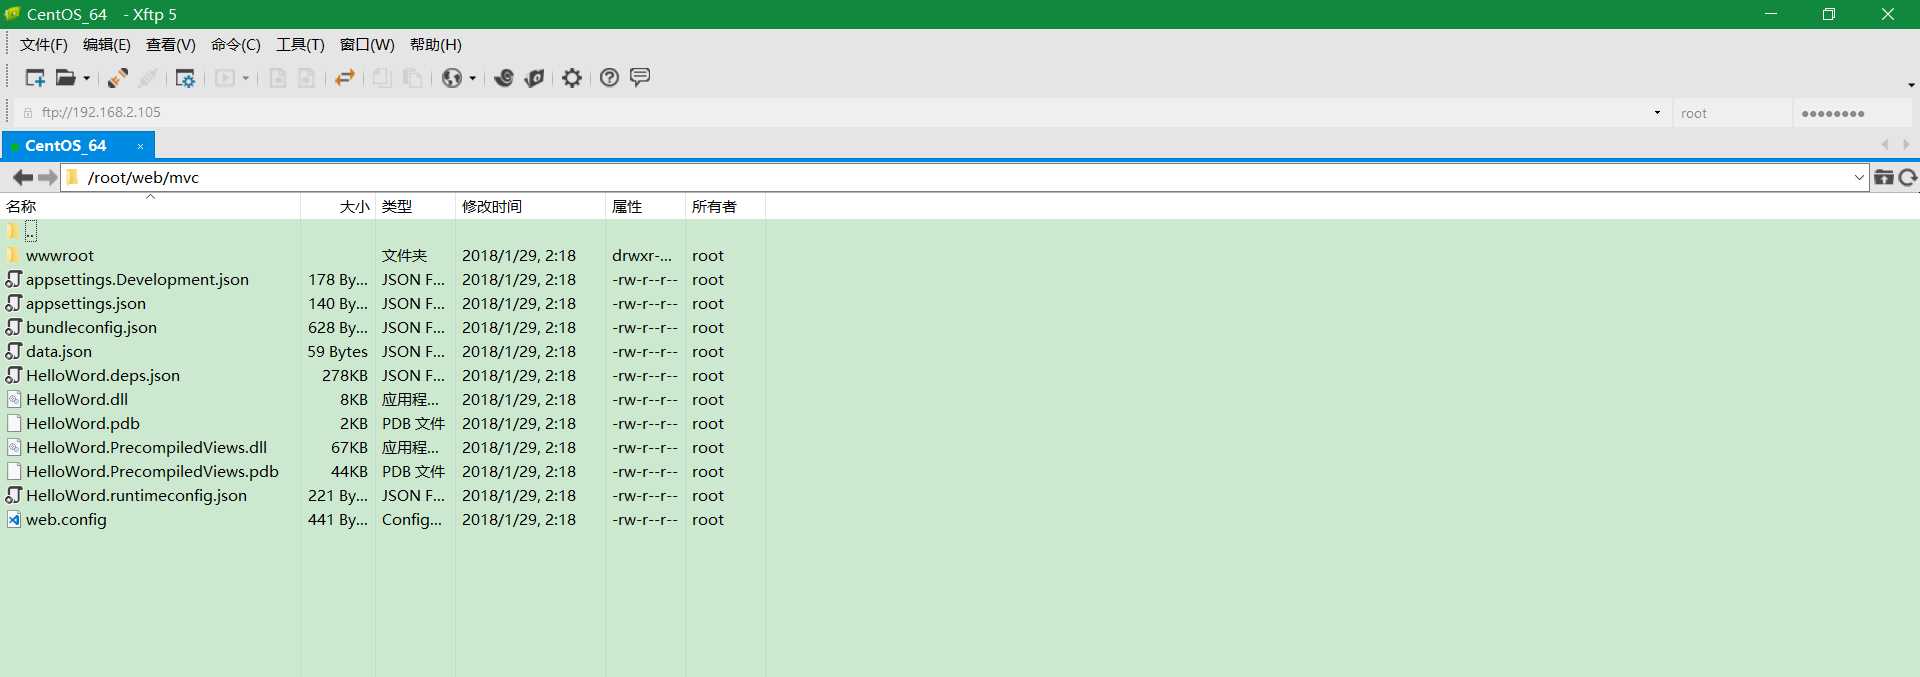The height and width of the screenshot is (677, 1920).
Task: Select the parent directory '..' entry
Action: click(x=31, y=232)
